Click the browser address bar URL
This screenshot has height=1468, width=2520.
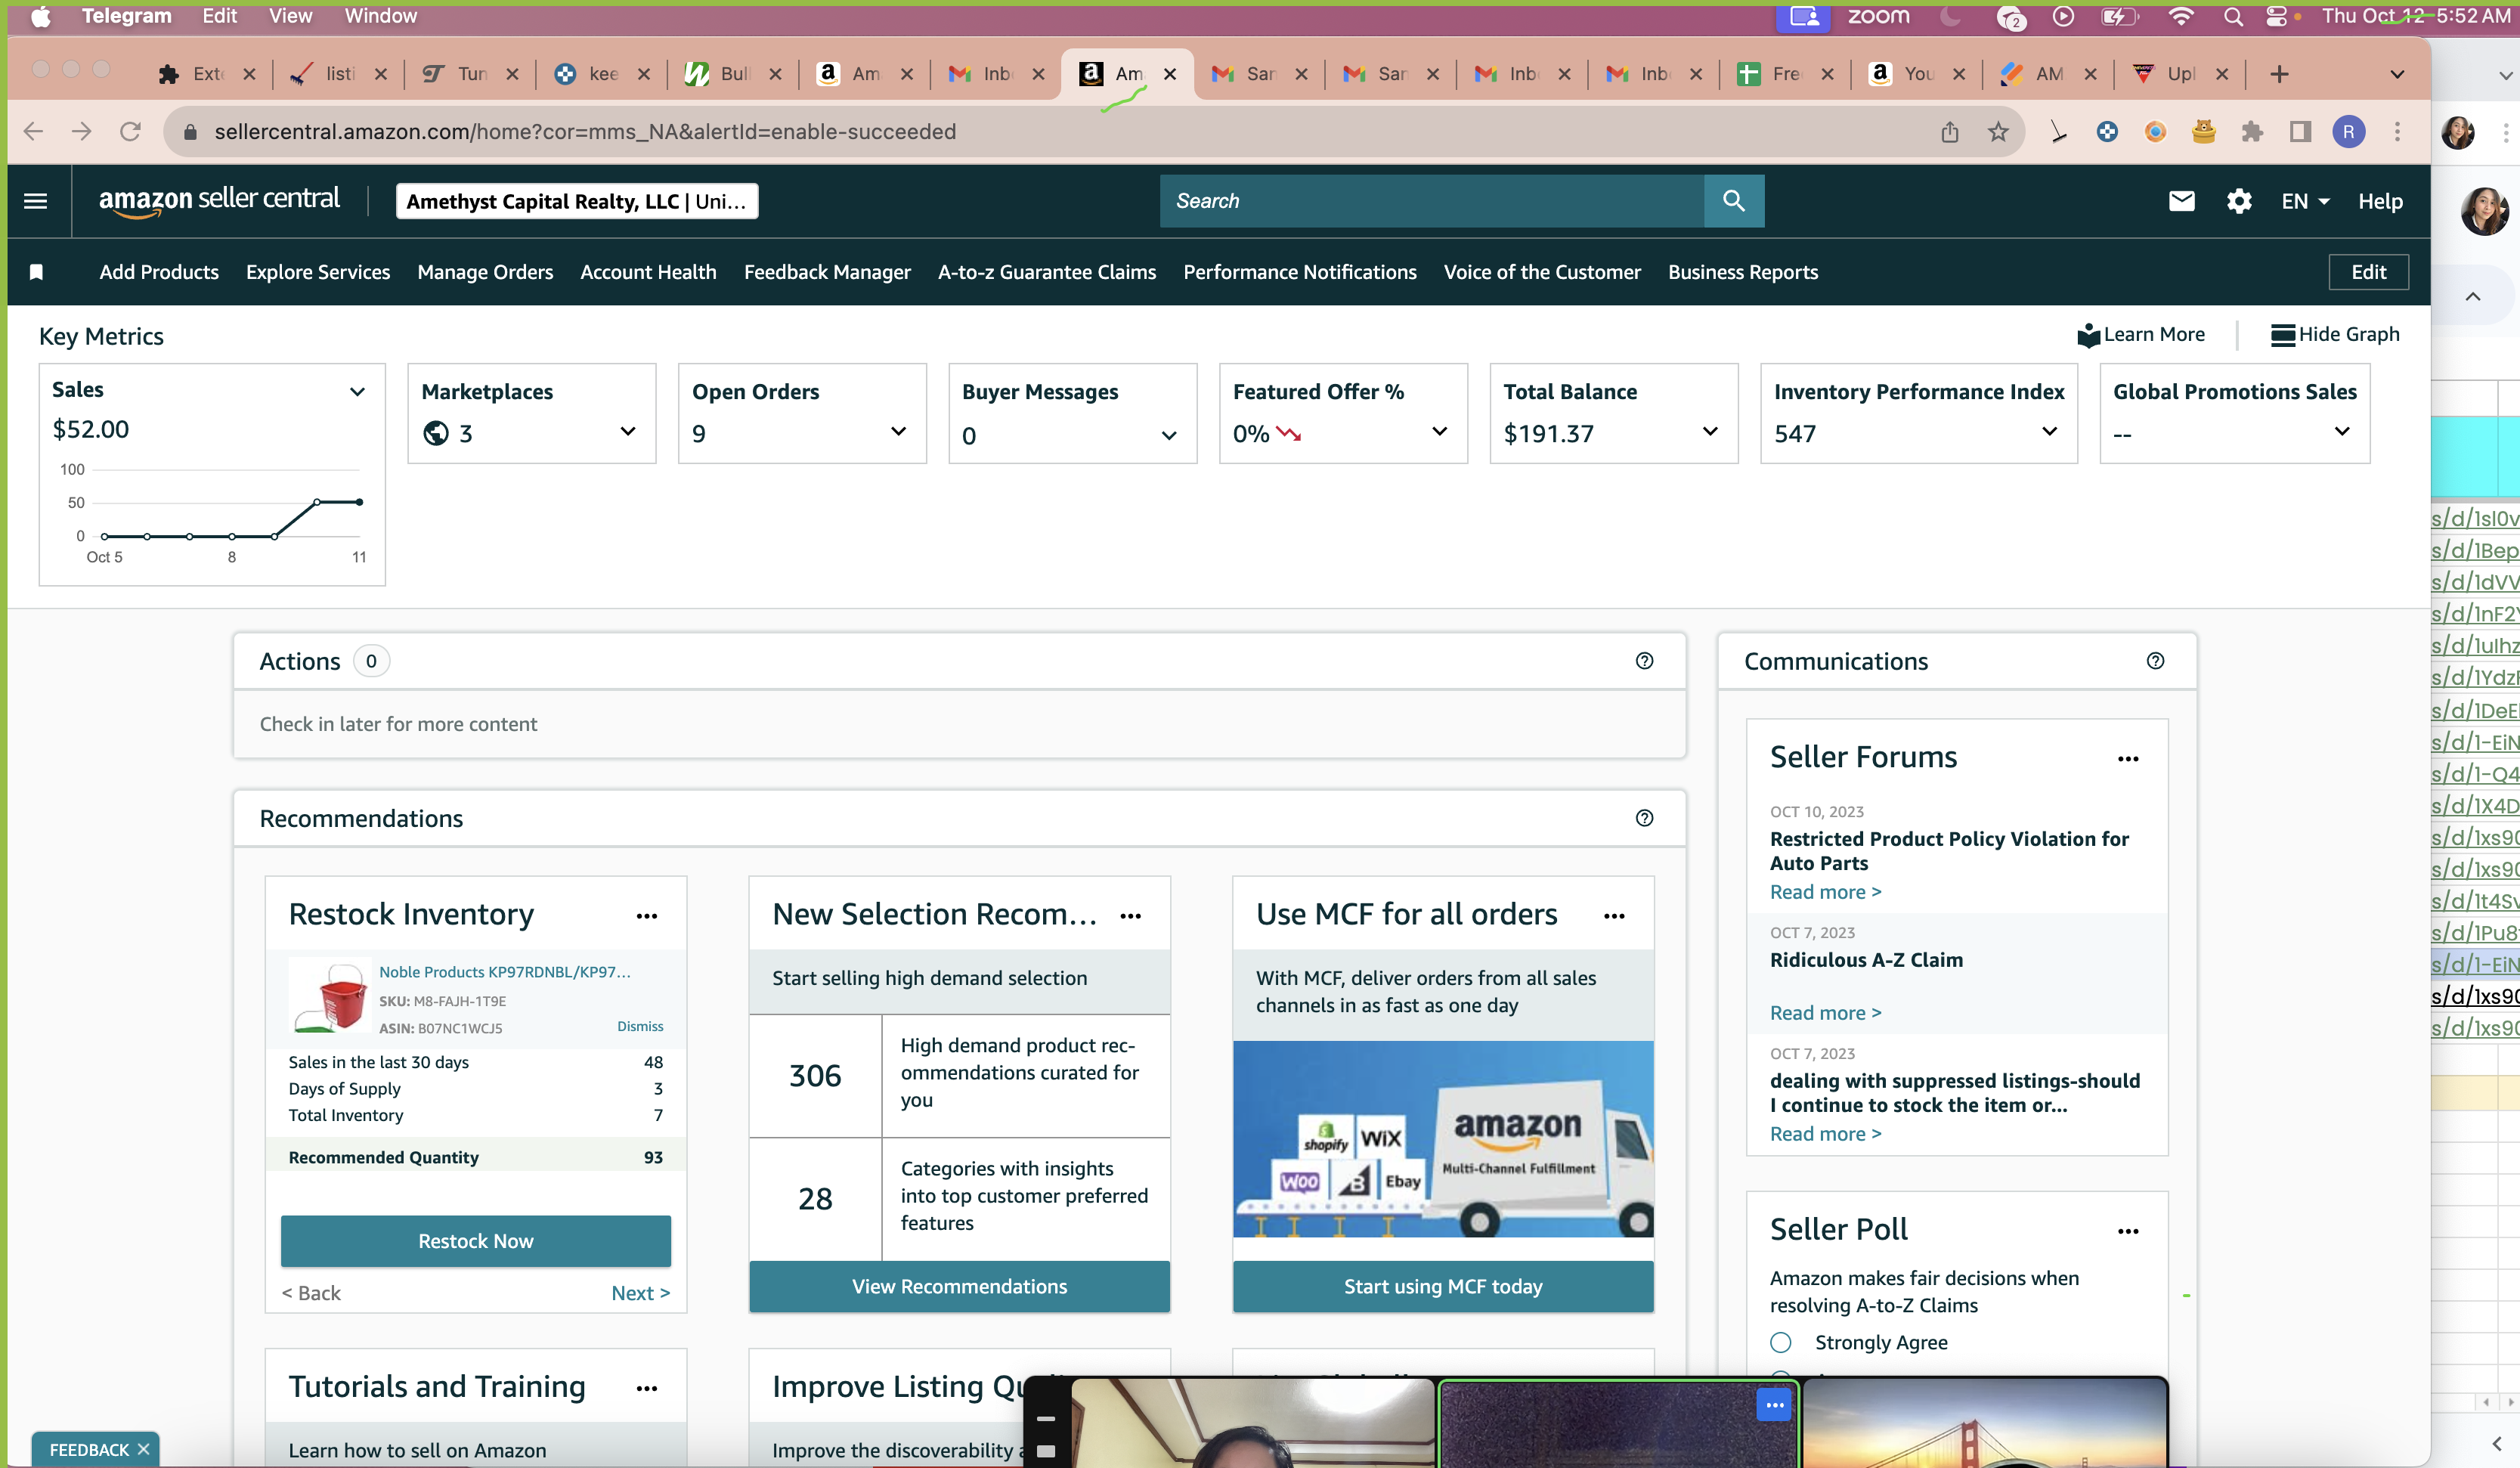(x=585, y=131)
